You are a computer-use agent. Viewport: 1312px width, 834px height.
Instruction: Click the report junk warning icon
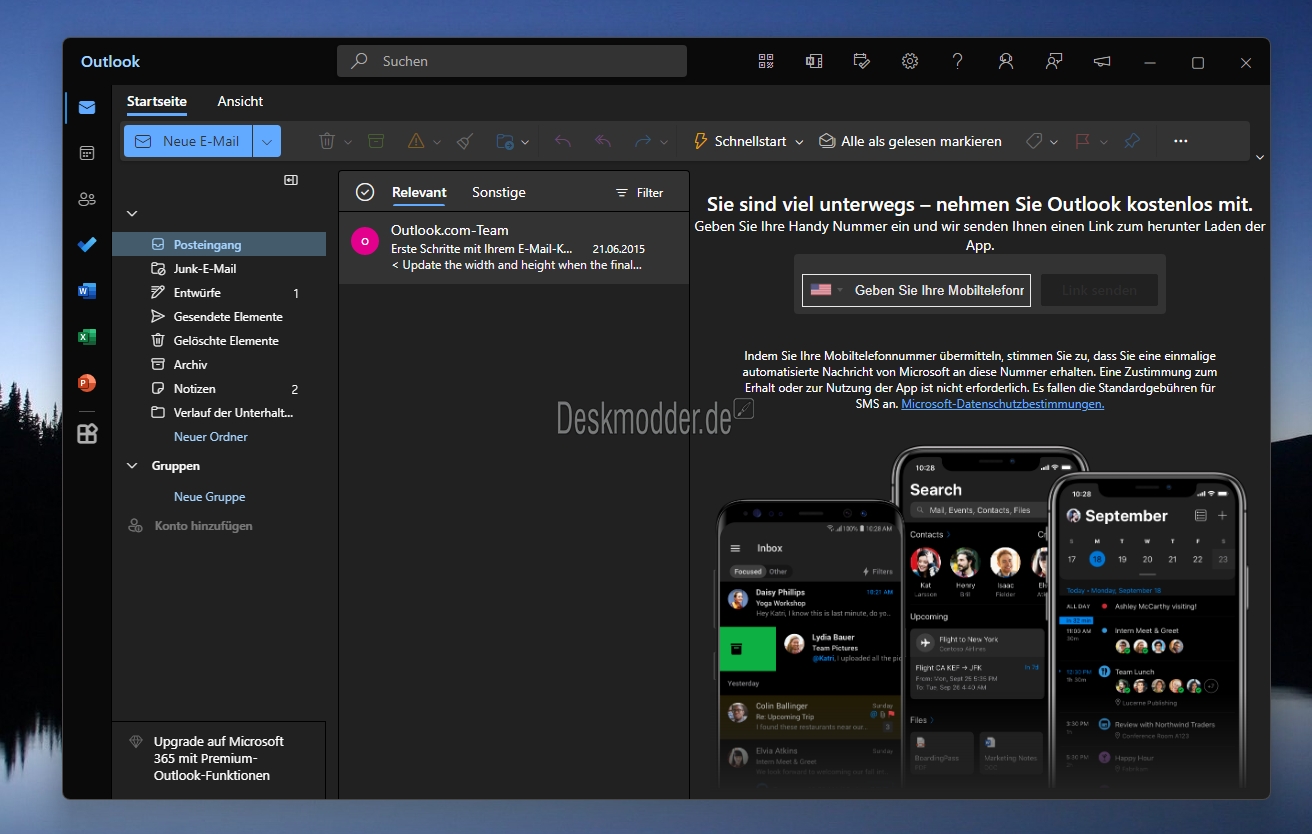coord(416,141)
